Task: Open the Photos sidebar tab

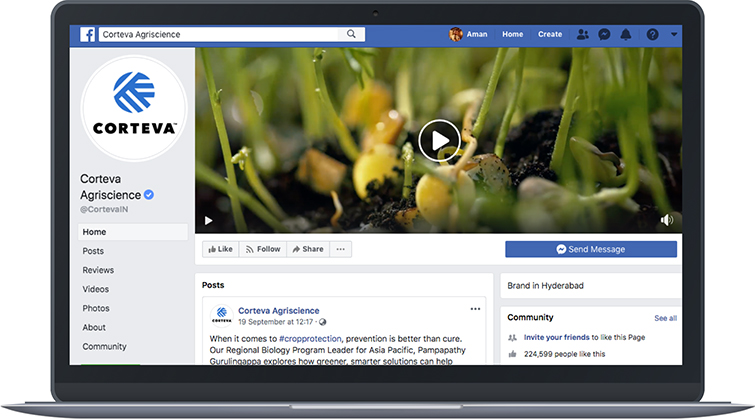Action: point(96,308)
